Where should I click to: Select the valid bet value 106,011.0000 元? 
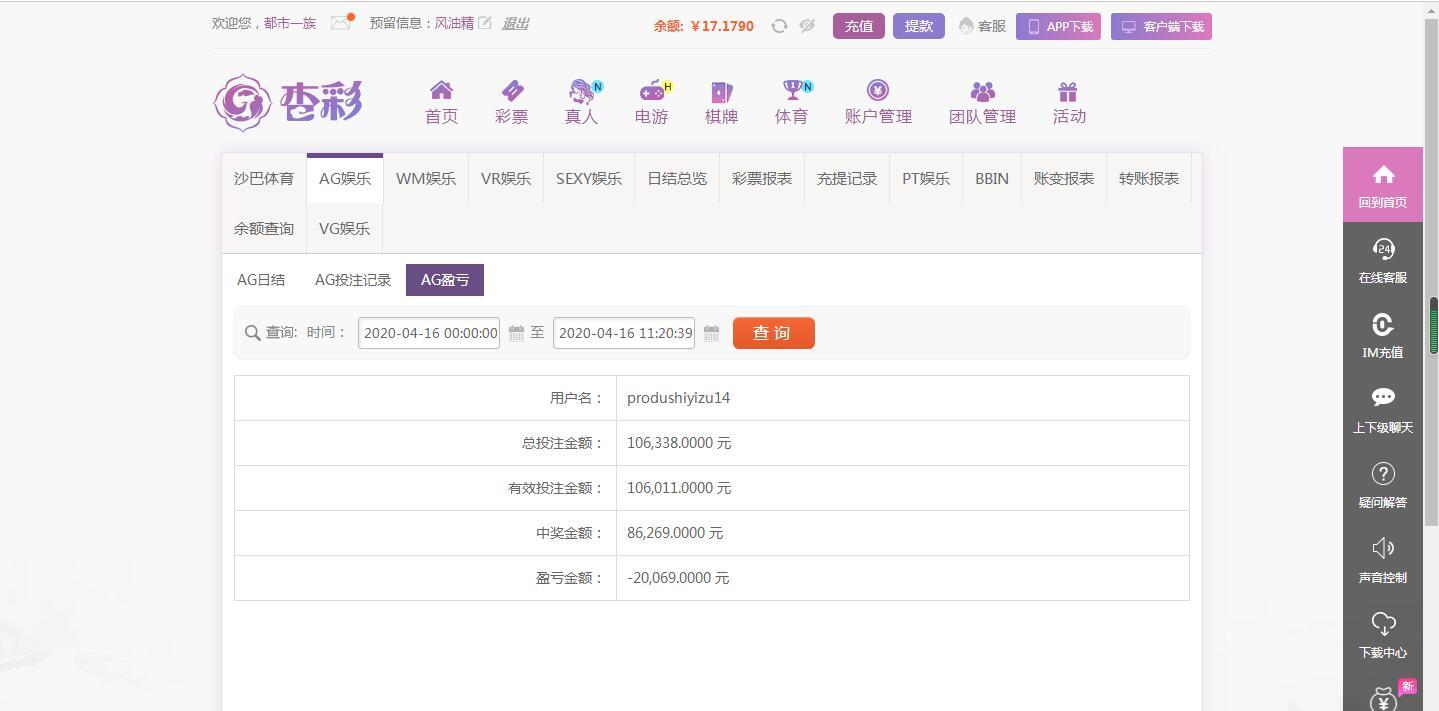[679, 488]
